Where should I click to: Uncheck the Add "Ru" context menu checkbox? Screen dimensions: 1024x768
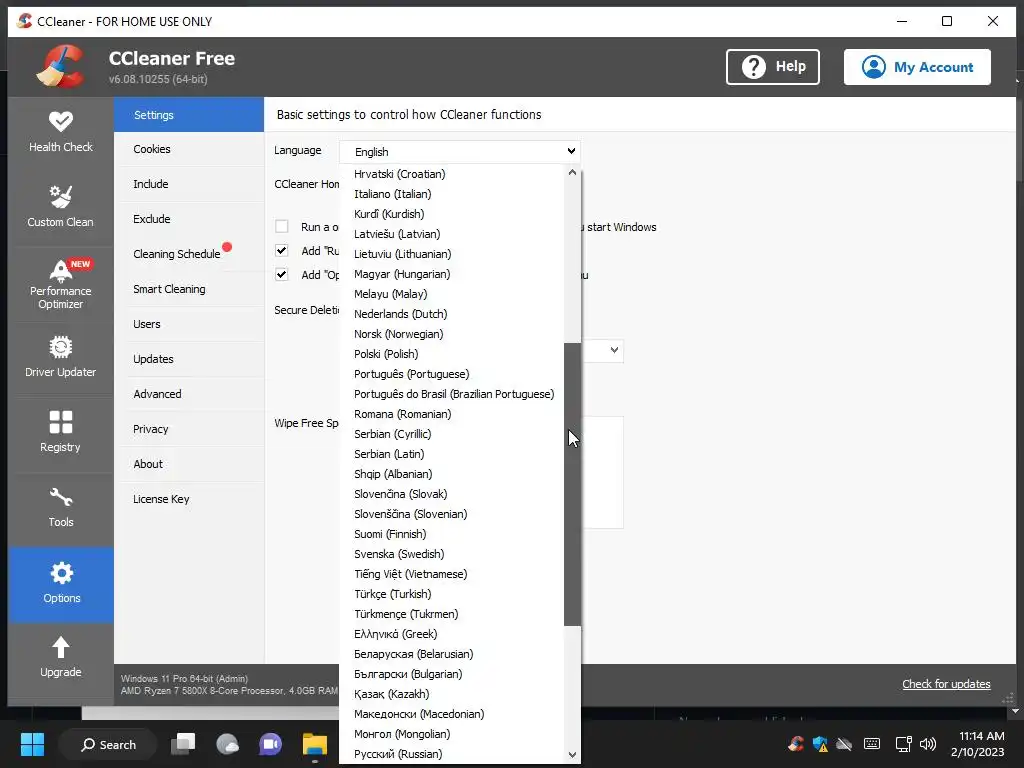click(281, 251)
